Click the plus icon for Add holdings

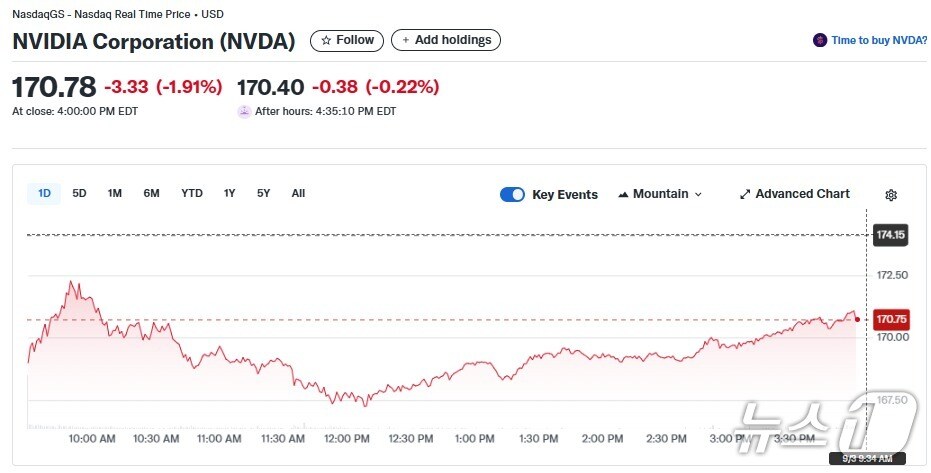click(405, 41)
